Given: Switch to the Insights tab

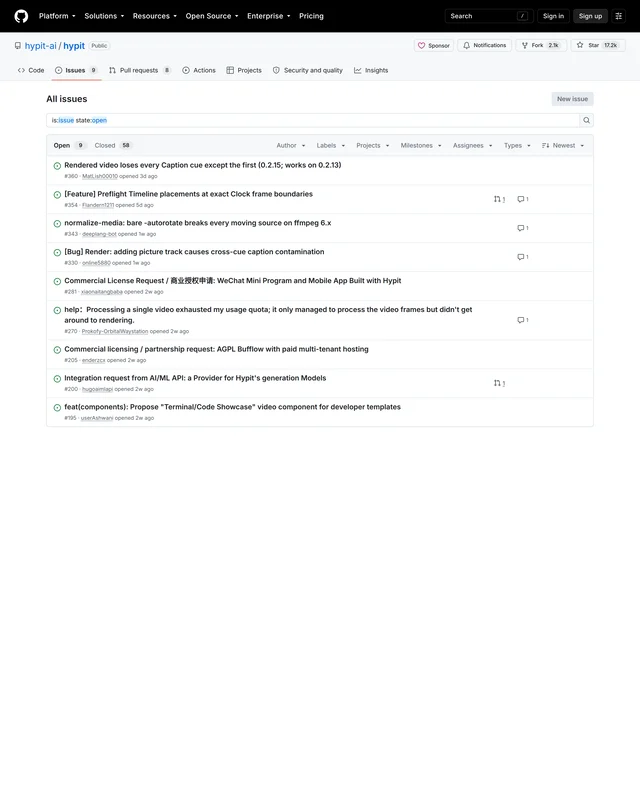Looking at the screenshot, I should pos(371,70).
